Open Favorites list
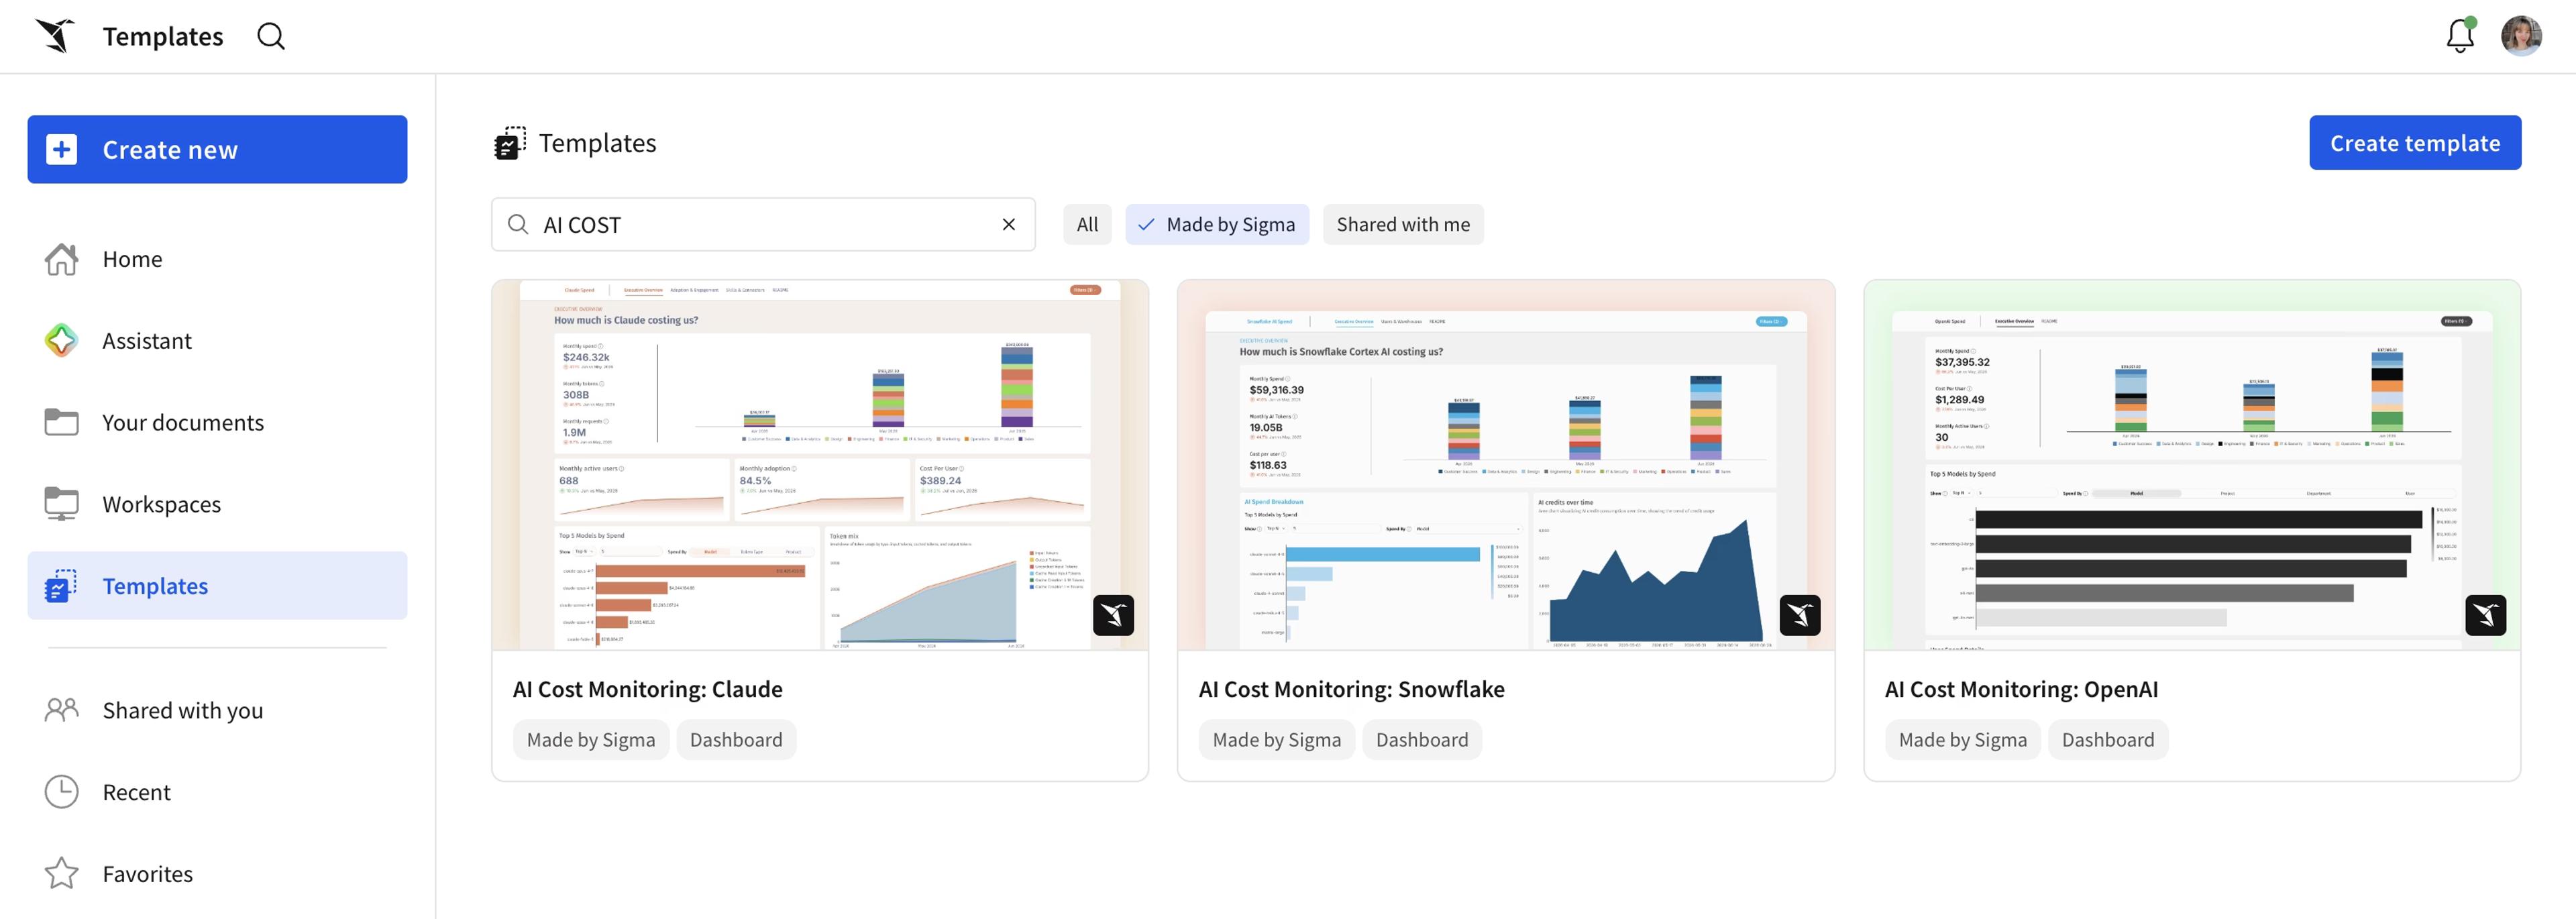This screenshot has height=919, width=2576. (x=217, y=874)
